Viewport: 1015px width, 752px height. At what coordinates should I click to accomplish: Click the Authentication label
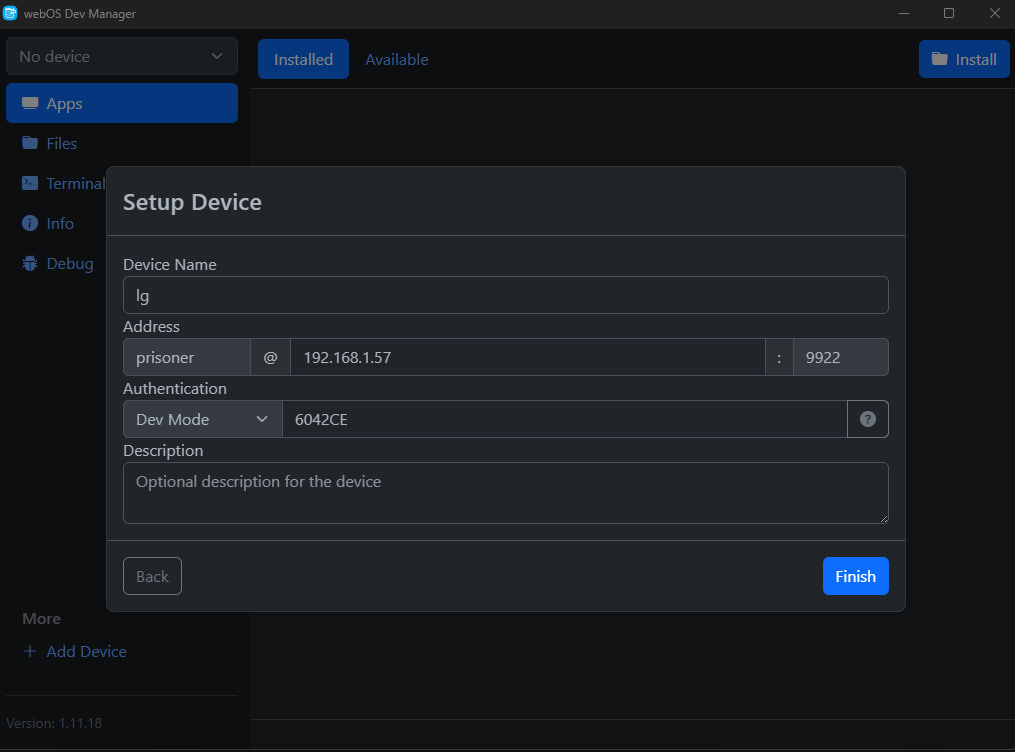pyautogui.click(x=175, y=388)
